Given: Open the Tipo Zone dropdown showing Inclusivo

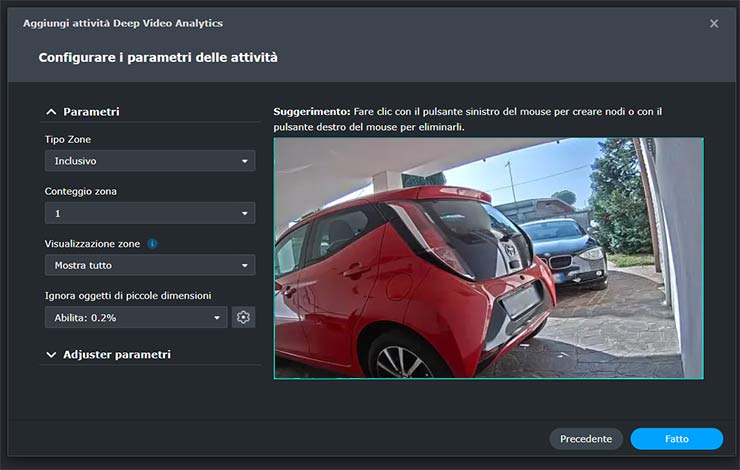Looking at the screenshot, I should [150, 161].
